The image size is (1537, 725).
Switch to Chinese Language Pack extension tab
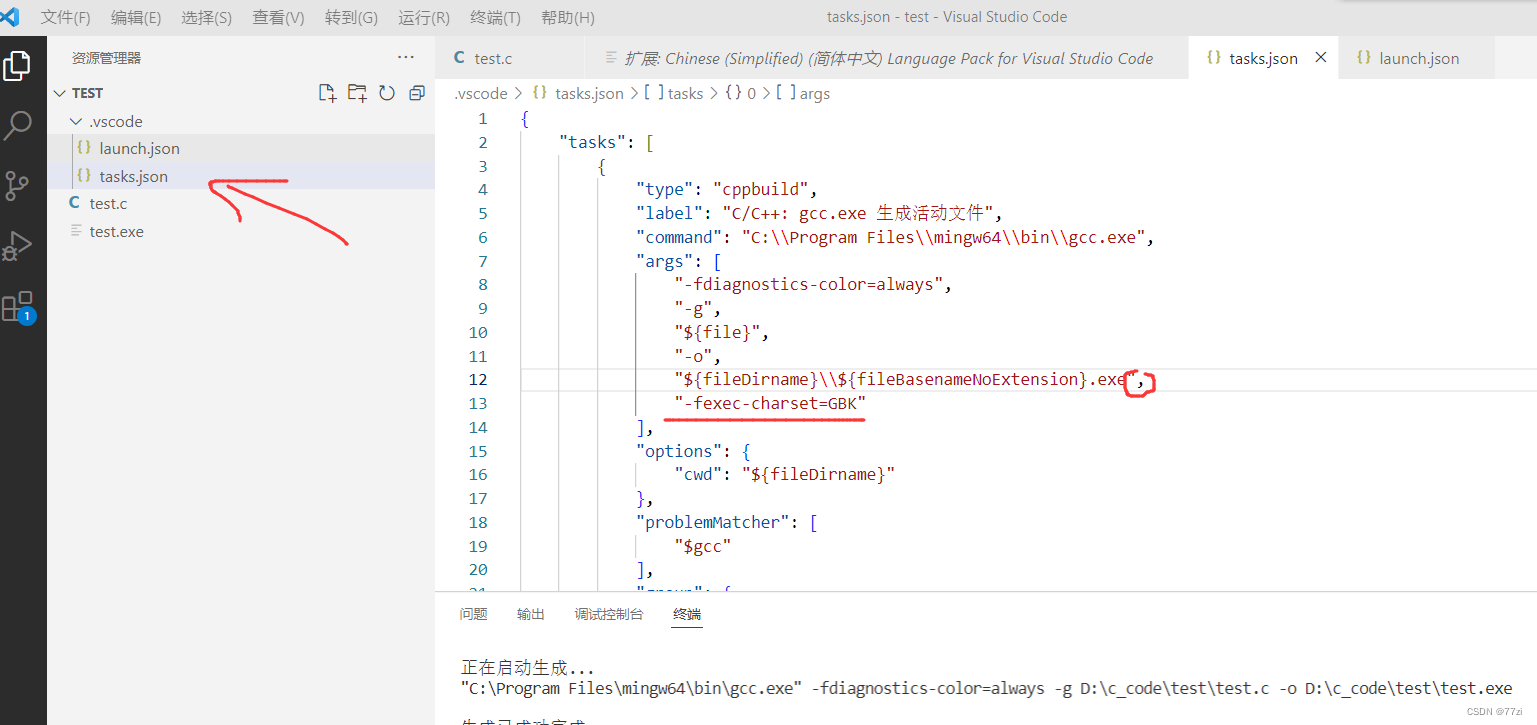pos(886,58)
